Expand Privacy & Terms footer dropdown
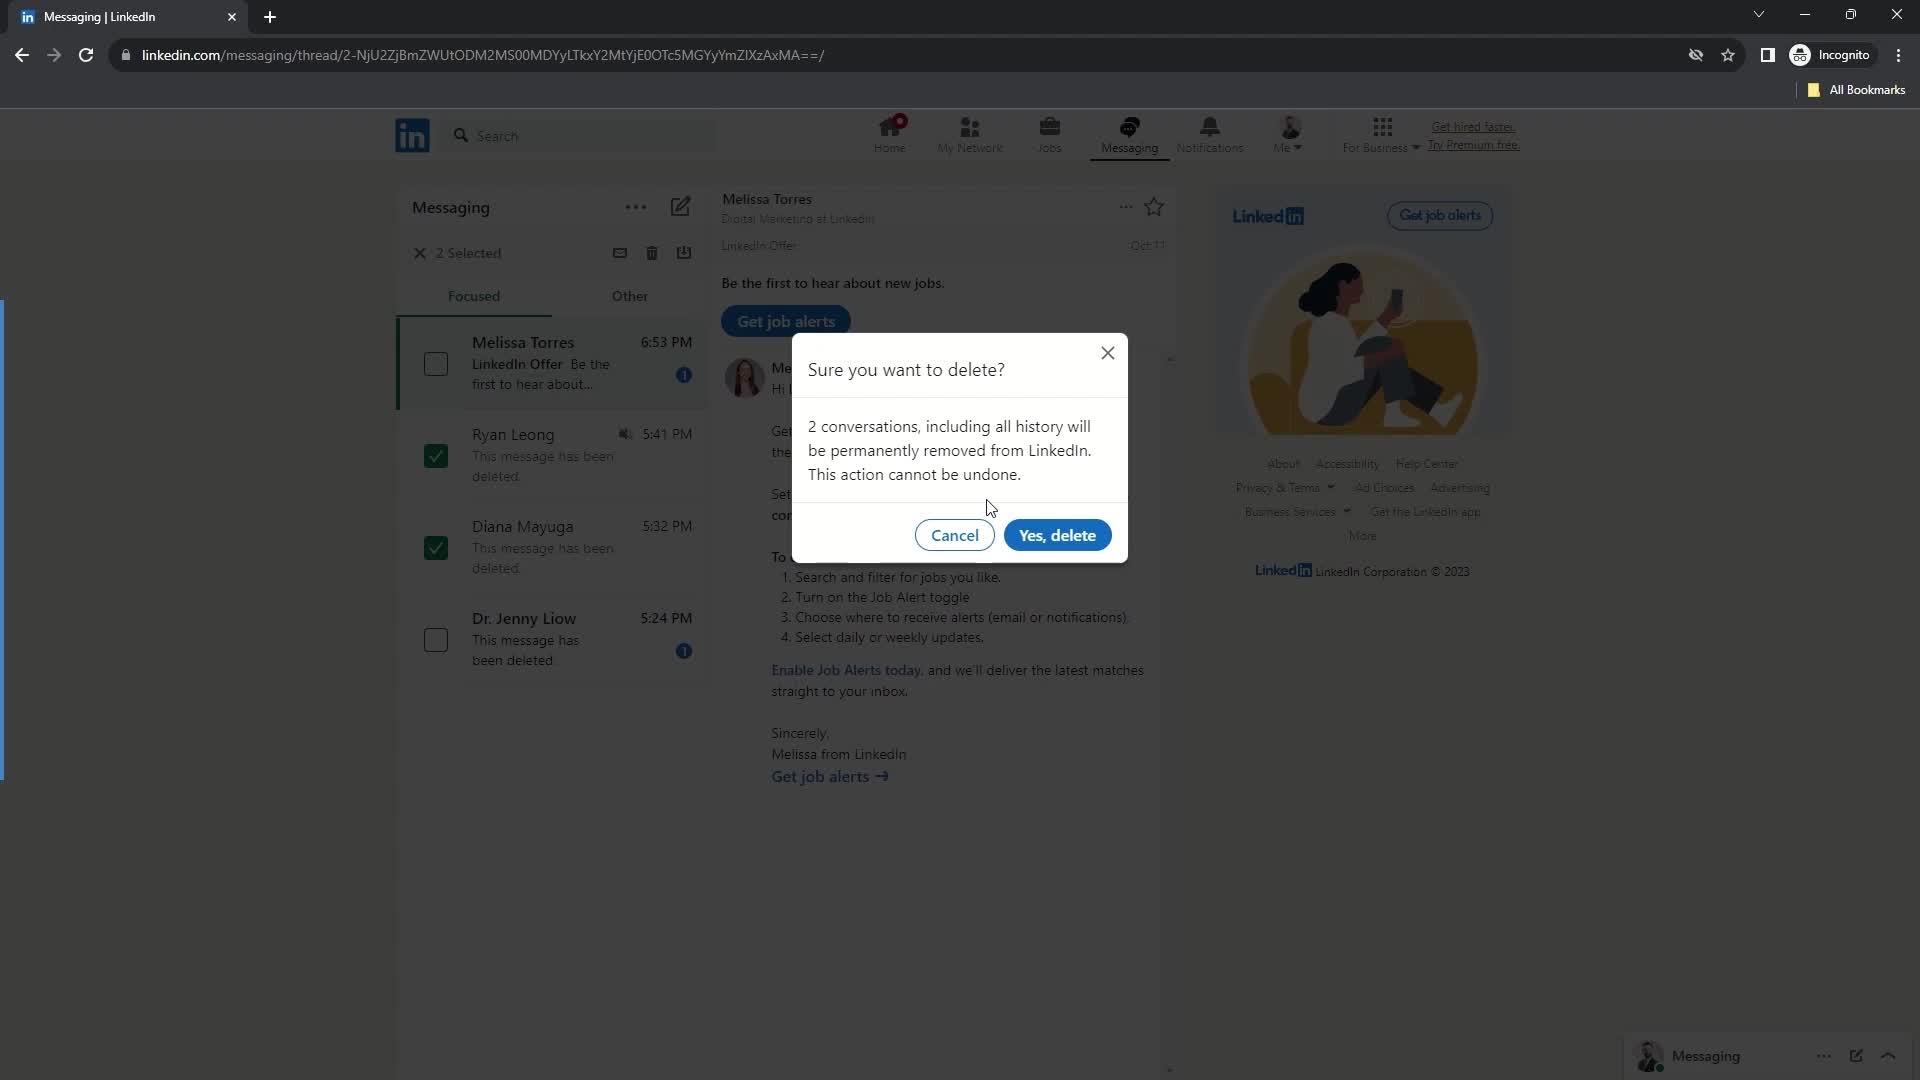This screenshot has width=1920, height=1080. (x=1285, y=488)
